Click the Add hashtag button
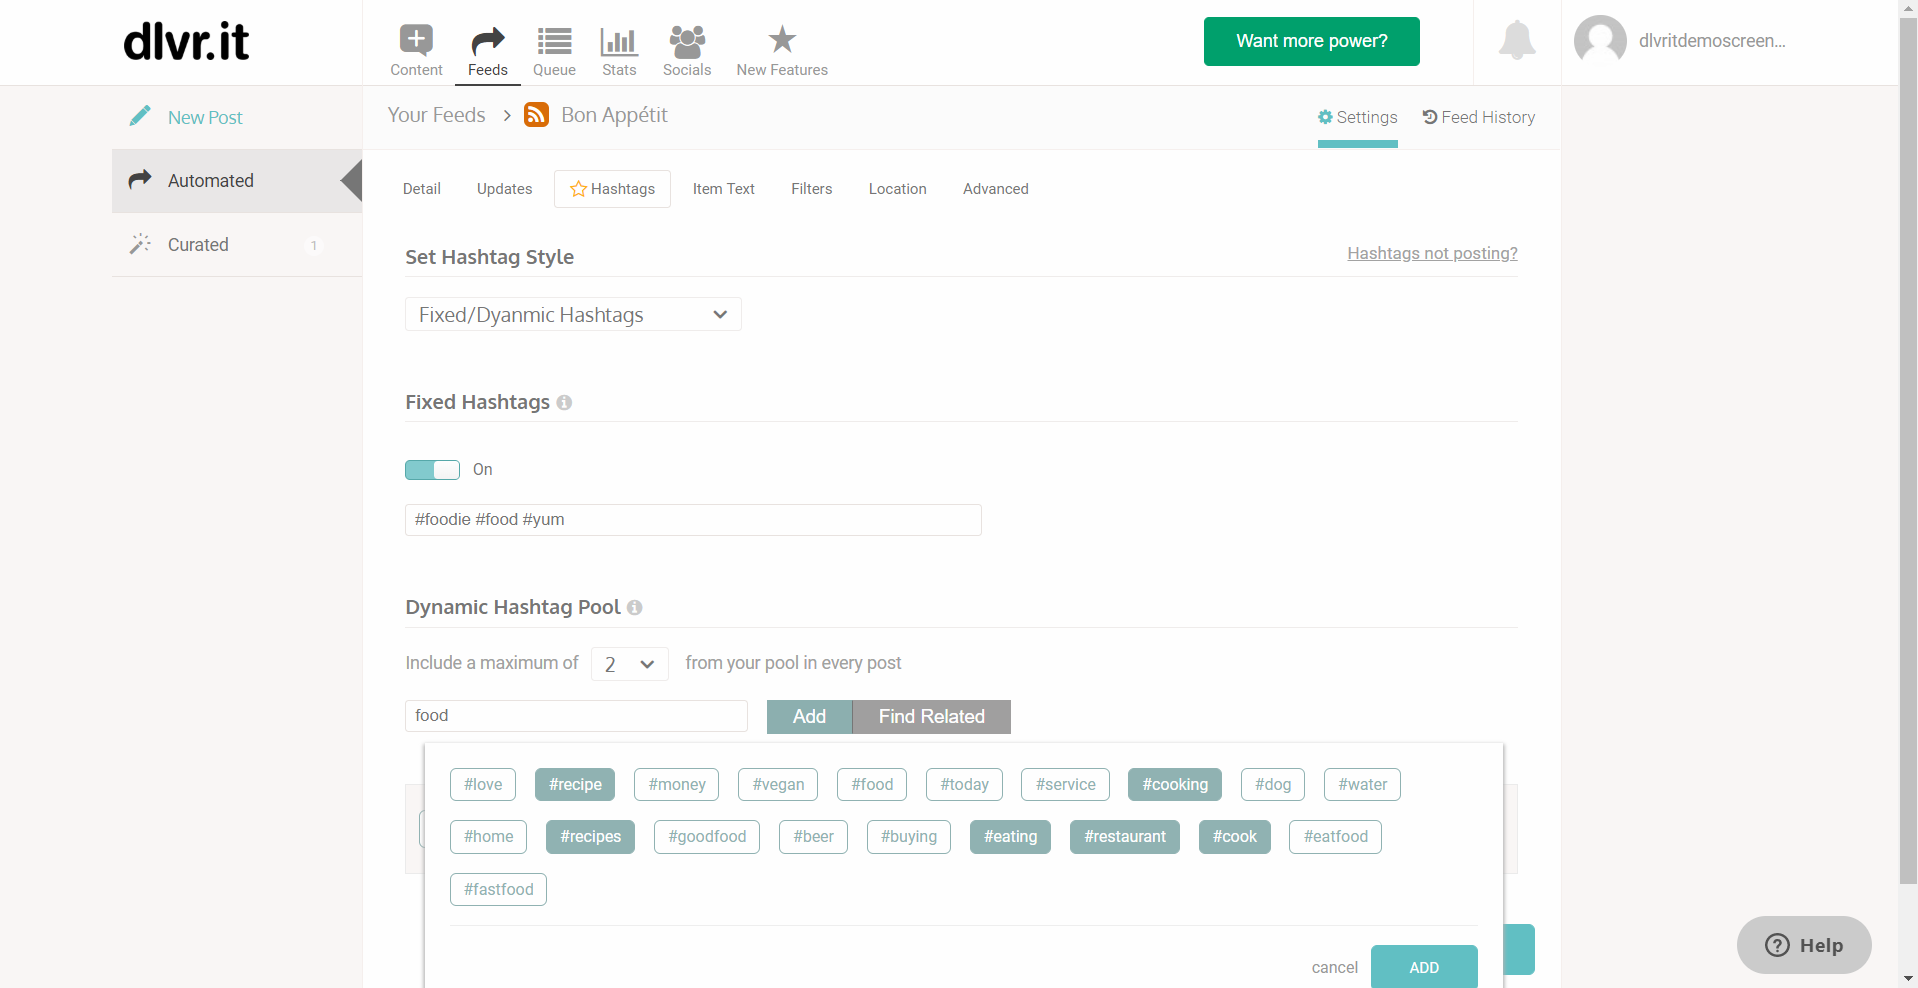Screen dimensions: 1918x988 click(x=809, y=717)
